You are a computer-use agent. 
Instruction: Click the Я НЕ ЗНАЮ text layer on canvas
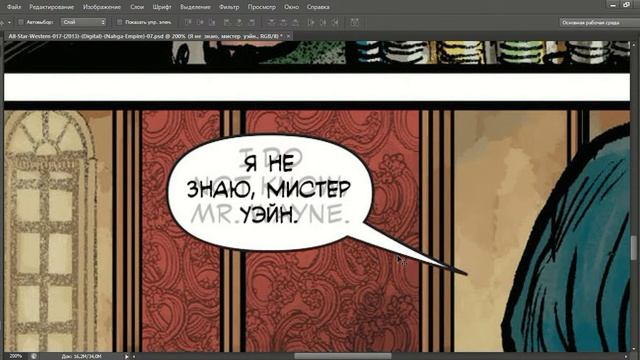click(269, 189)
